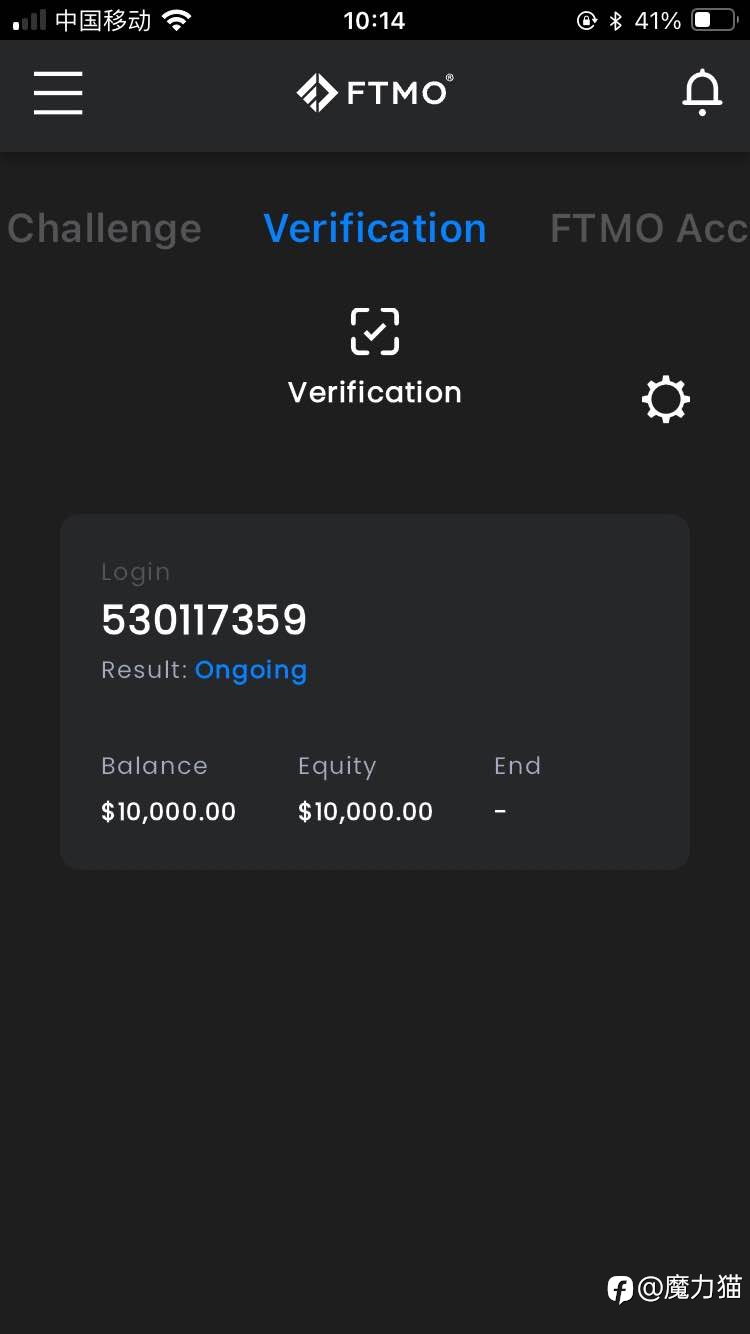Open the hamburger menu
This screenshot has height=1334, width=750.
[58, 93]
